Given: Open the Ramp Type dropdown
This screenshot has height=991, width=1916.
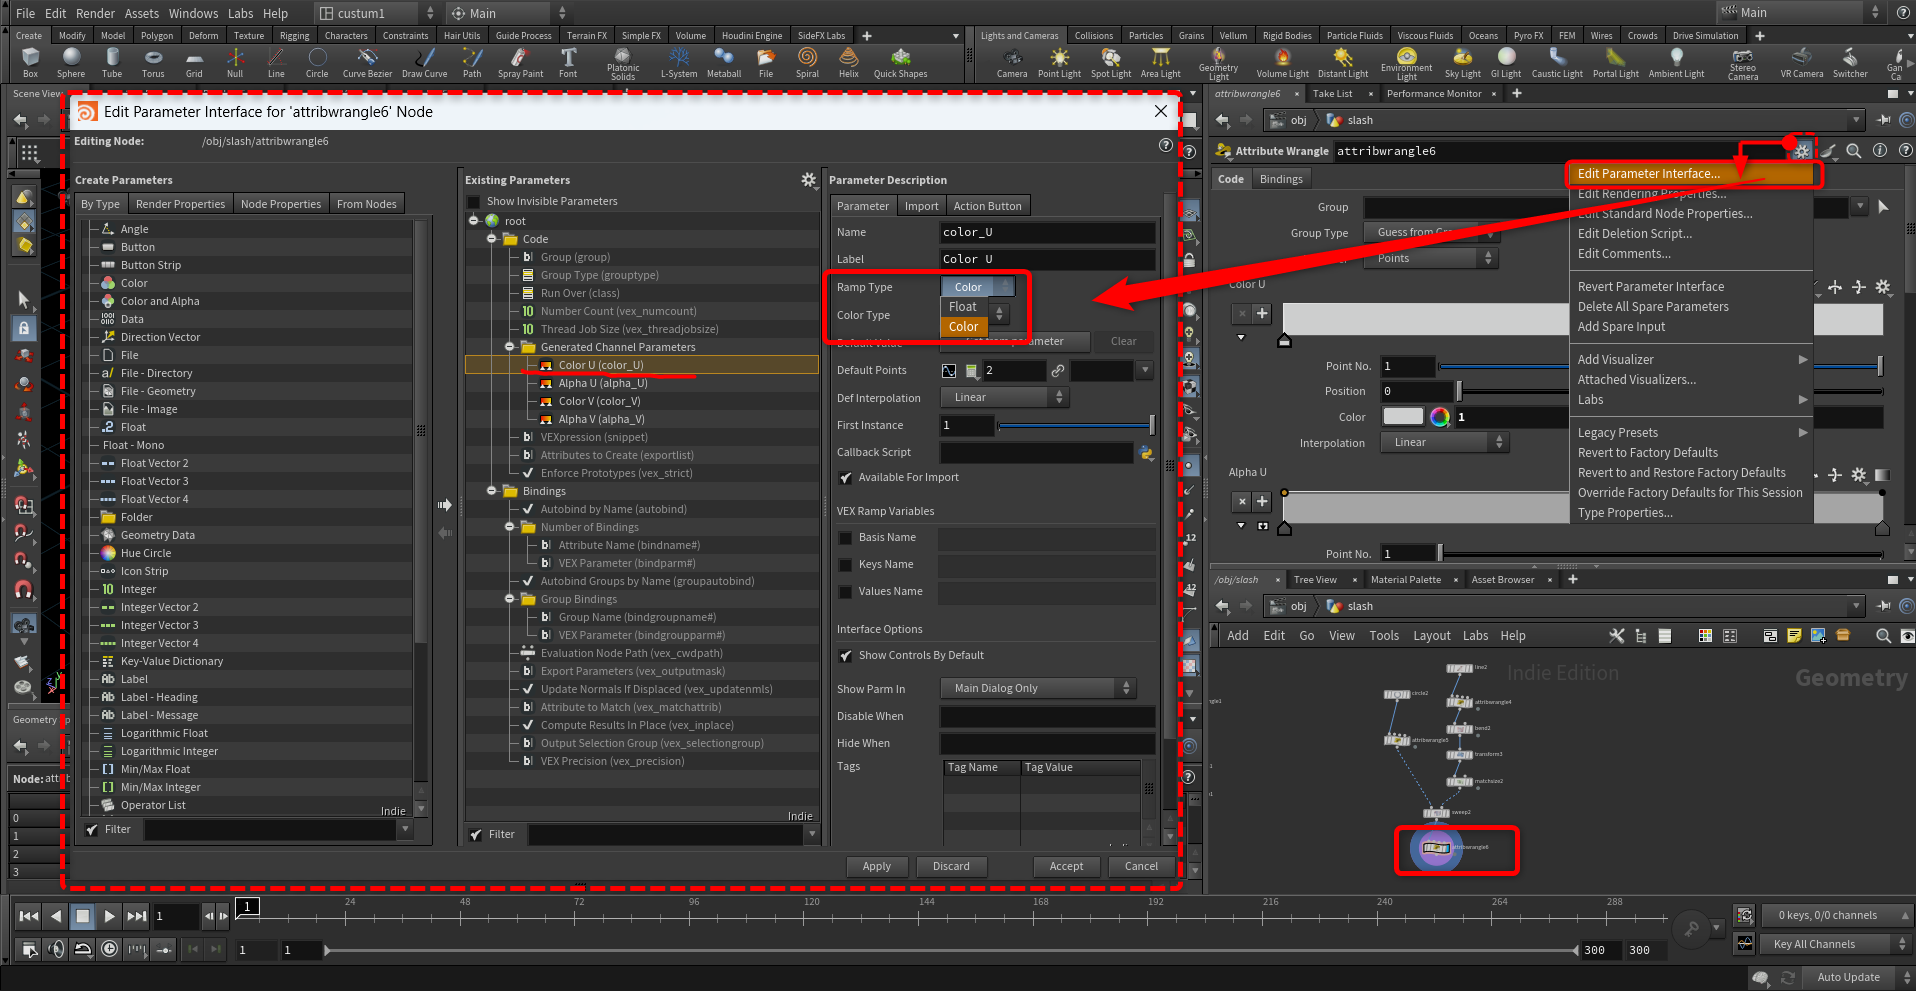Looking at the screenshot, I should (x=978, y=287).
